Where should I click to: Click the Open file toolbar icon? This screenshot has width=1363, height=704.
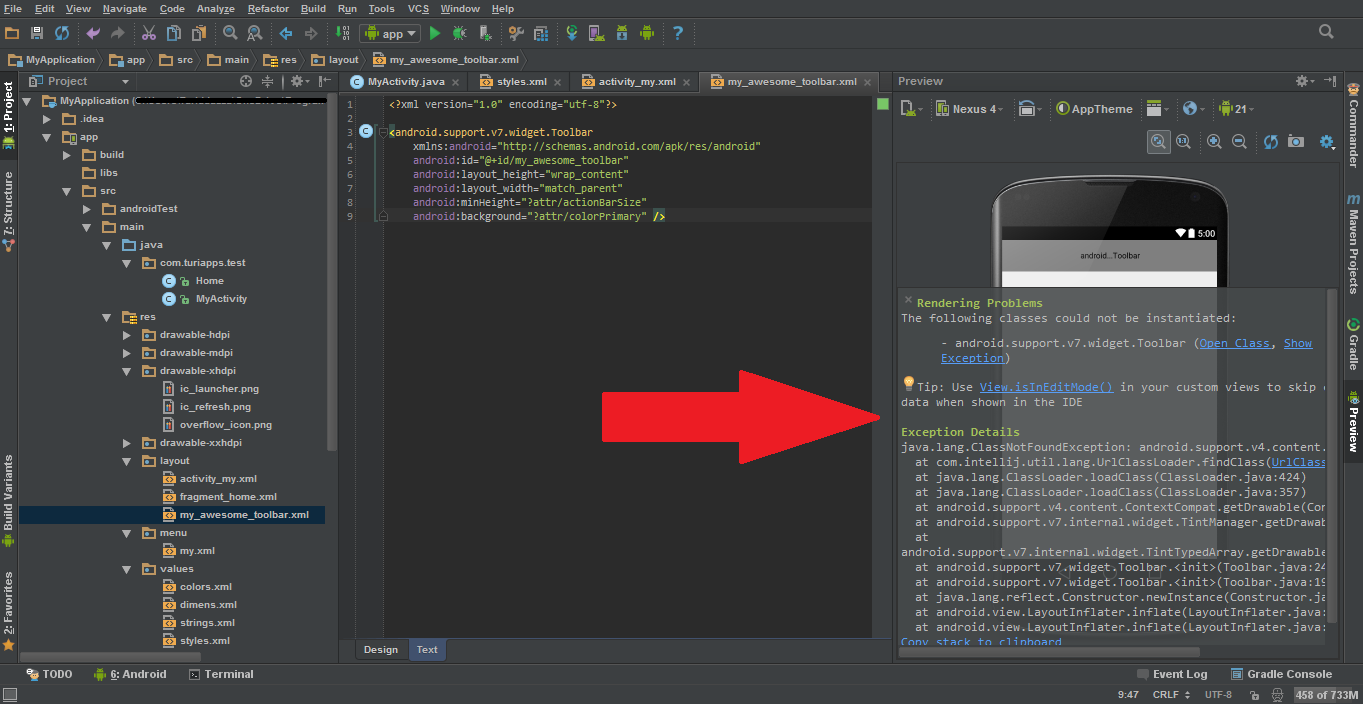click(12, 33)
